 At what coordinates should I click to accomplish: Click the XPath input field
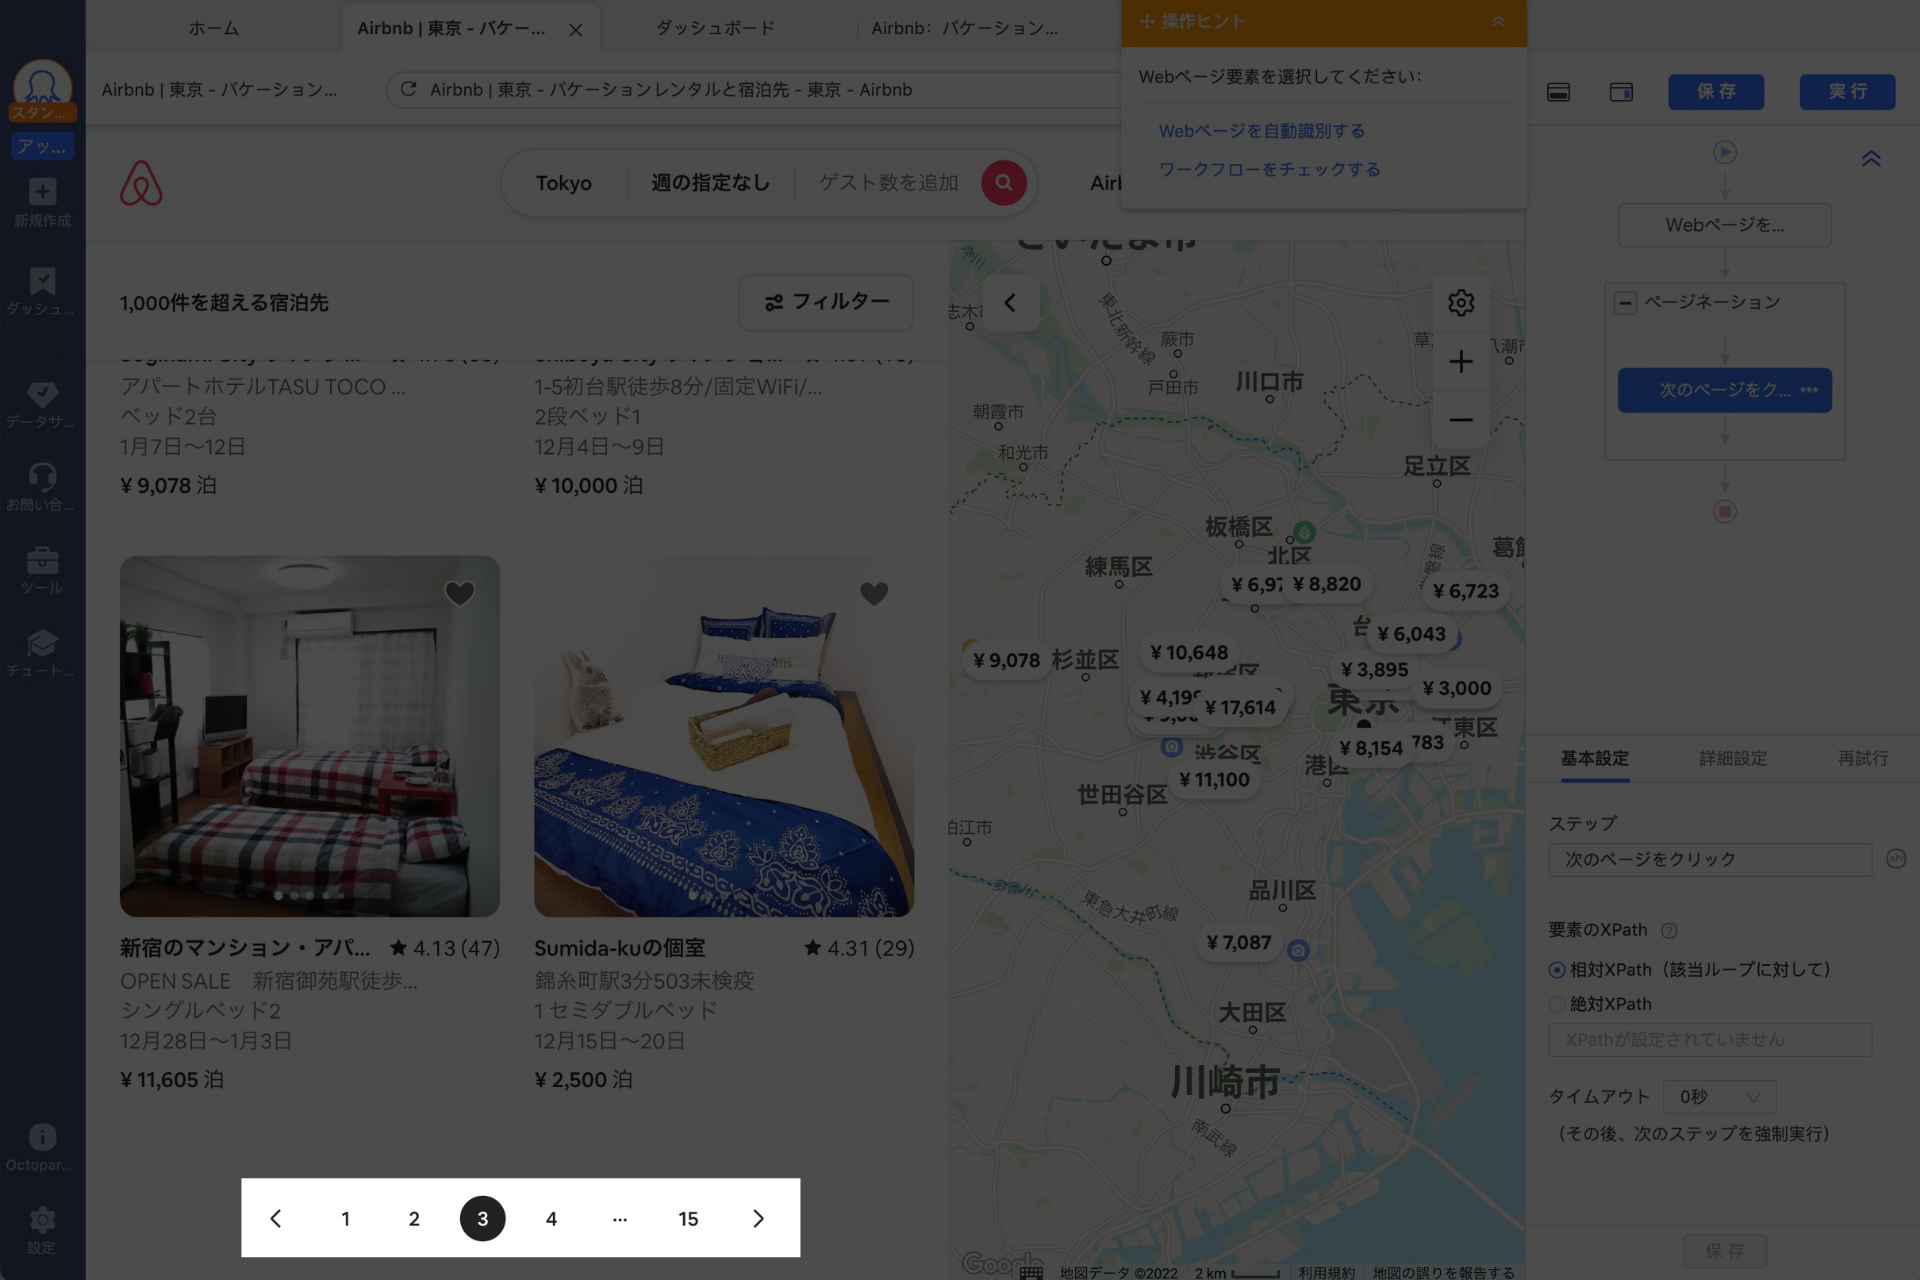(x=1710, y=1040)
